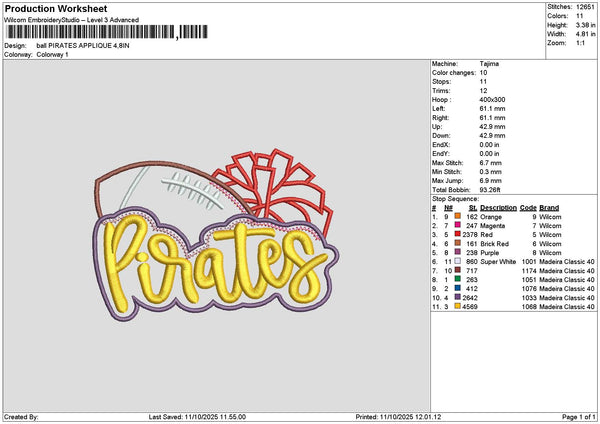The width and height of the screenshot is (600, 424).
Task: Click stitch count 2642 in row 10
Action: pyautogui.click(x=470, y=298)
